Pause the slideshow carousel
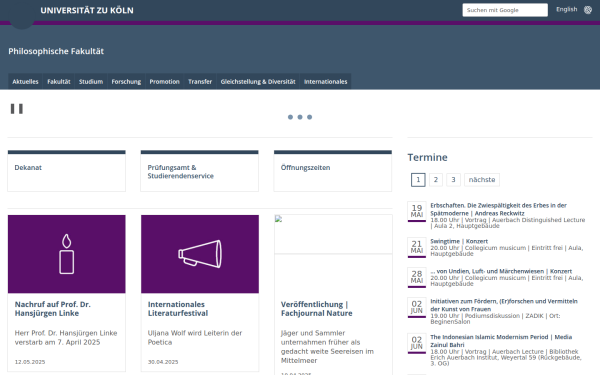The width and height of the screenshot is (600, 375). (16, 109)
